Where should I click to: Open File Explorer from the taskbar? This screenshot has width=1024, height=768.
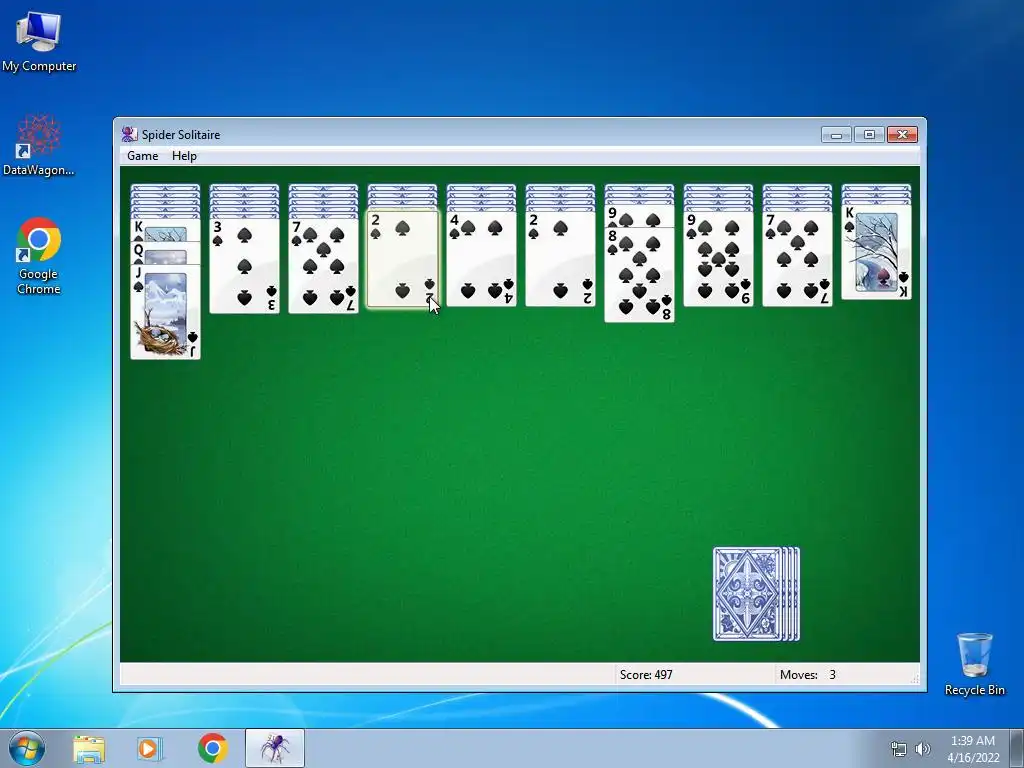click(x=89, y=748)
